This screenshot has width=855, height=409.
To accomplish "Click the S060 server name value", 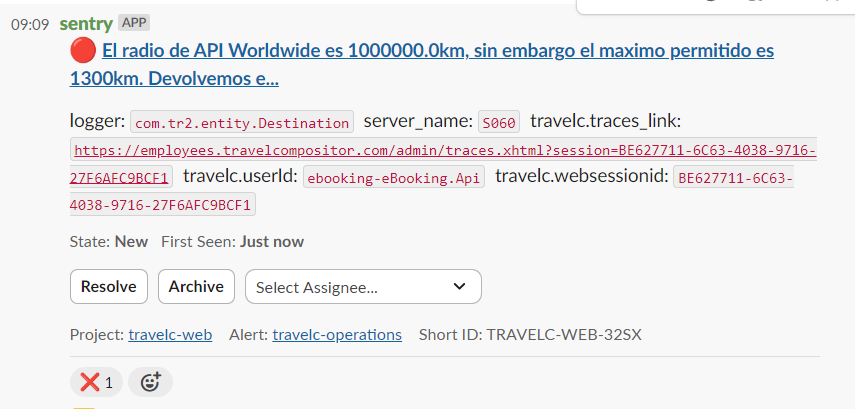I will click(x=499, y=123).
